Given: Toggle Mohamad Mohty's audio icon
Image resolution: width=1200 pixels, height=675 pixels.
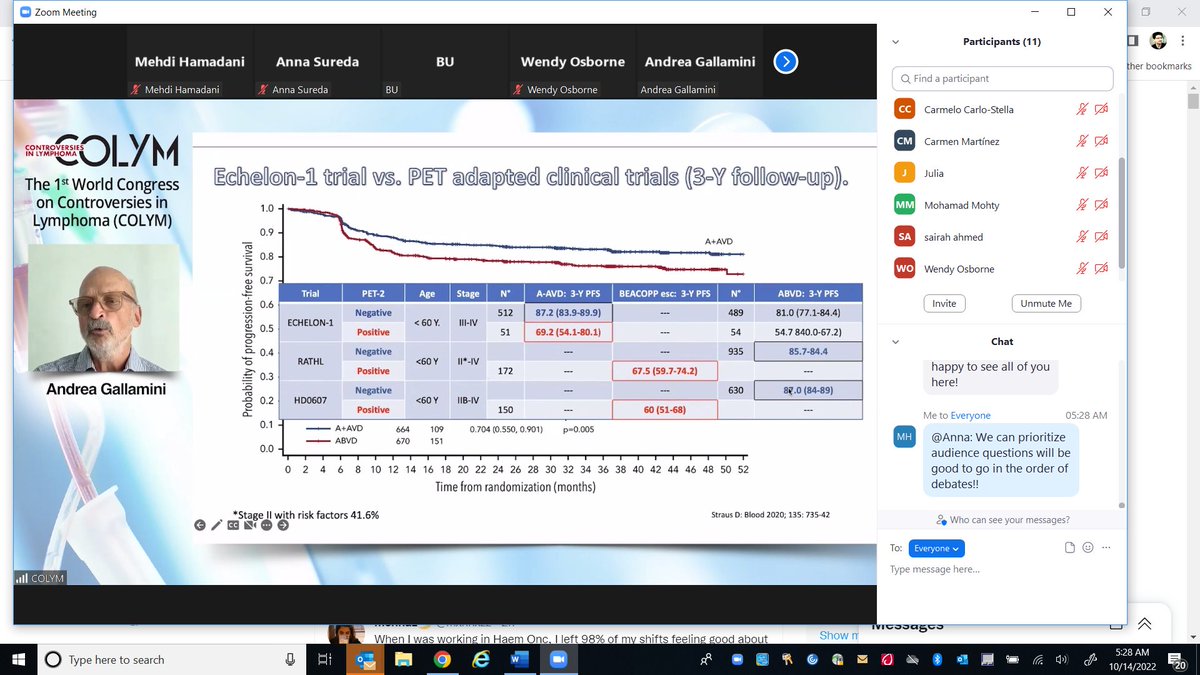Looking at the screenshot, I should 1083,205.
